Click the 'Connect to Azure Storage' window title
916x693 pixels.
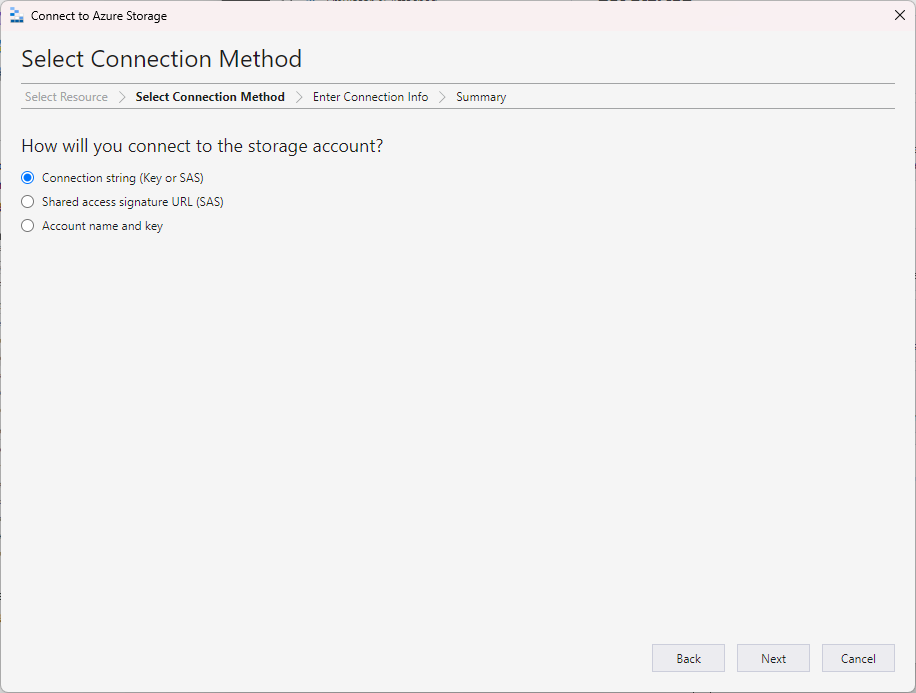99,16
